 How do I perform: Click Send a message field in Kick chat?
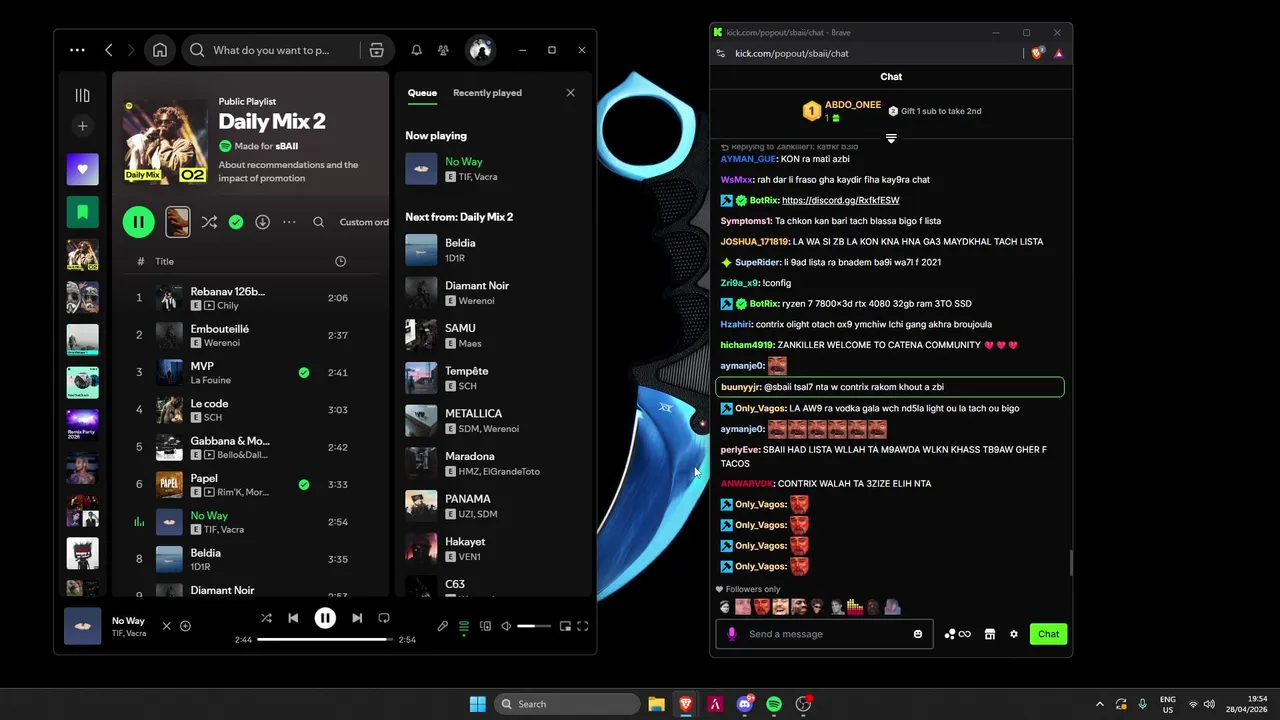[x=825, y=634]
